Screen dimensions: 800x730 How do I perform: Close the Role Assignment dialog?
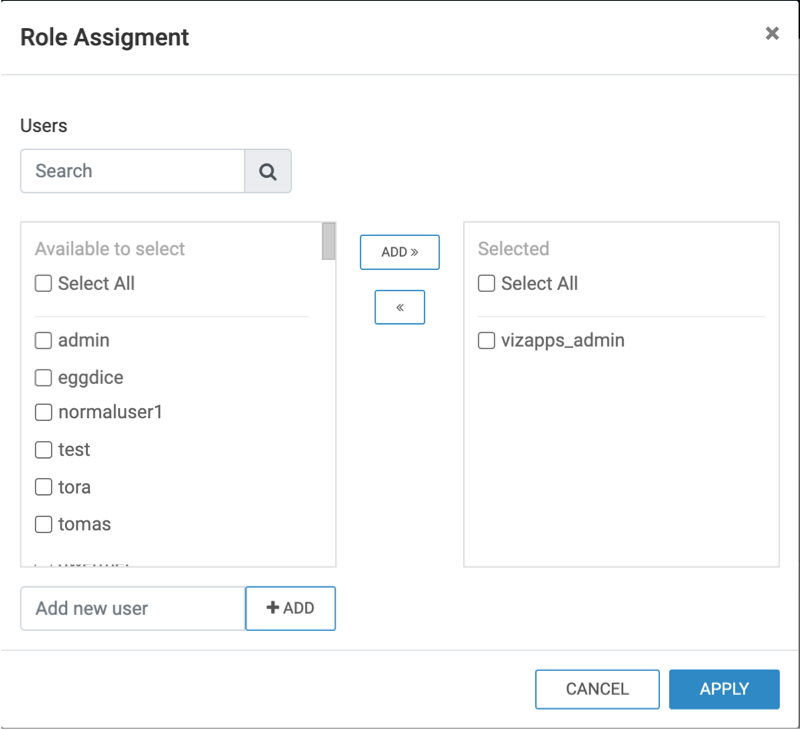(771, 33)
